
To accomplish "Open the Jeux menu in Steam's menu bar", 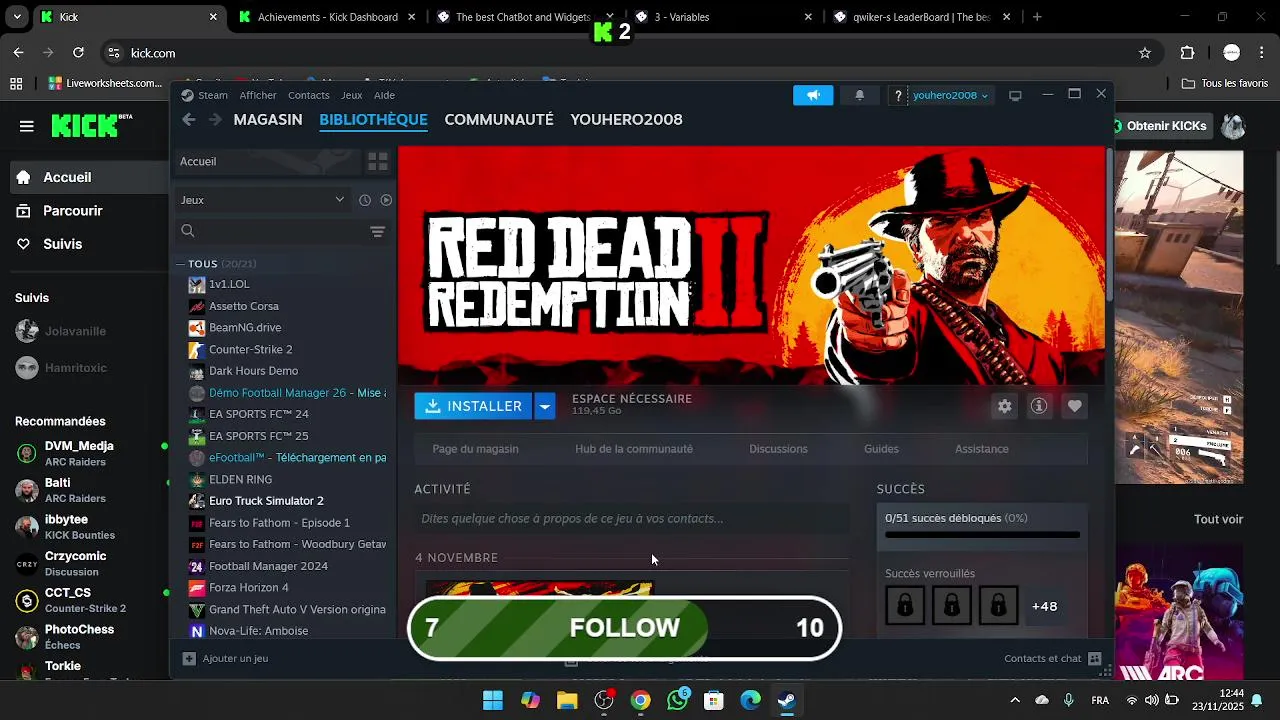I will point(351,95).
